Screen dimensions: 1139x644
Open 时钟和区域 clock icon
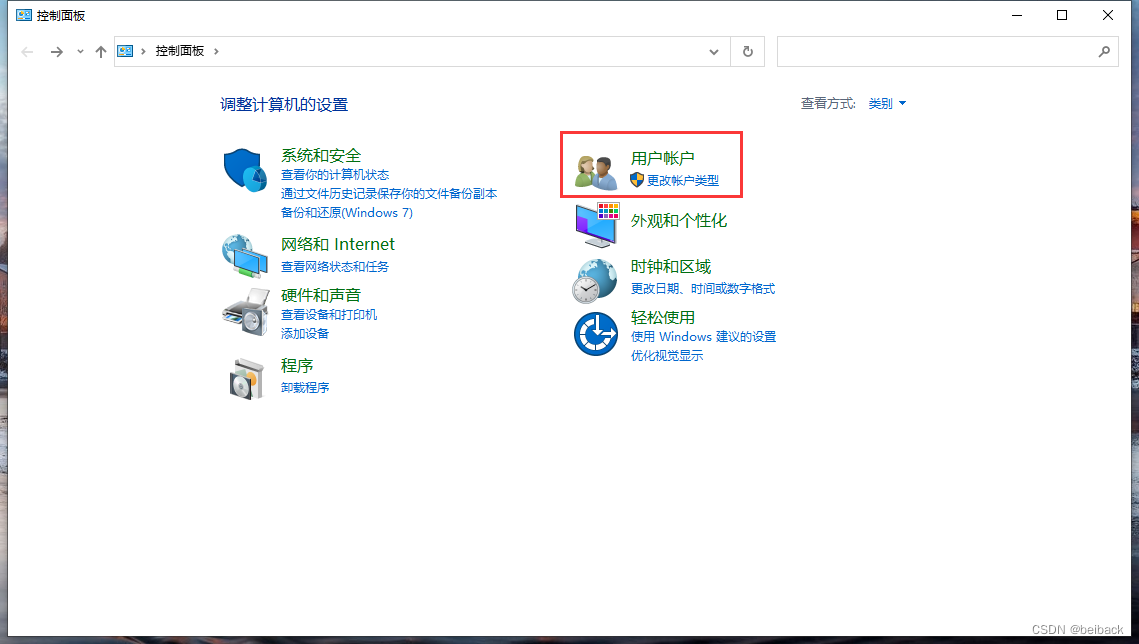point(595,279)
